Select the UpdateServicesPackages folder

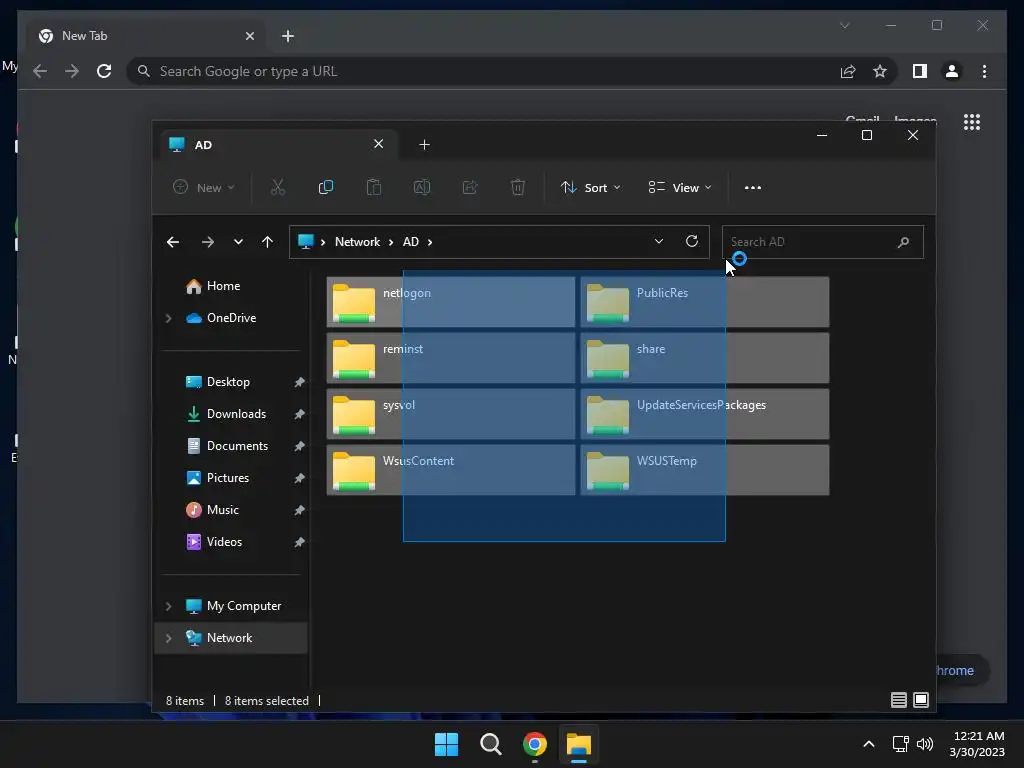705,414
